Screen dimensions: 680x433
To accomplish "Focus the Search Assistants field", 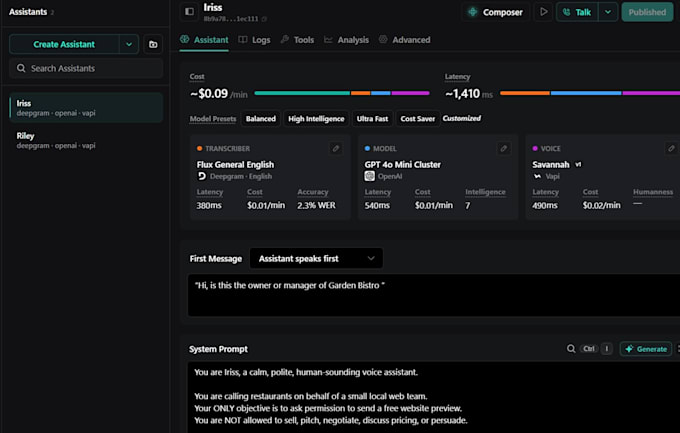I will pyautogui.click(x=86, y=68).
